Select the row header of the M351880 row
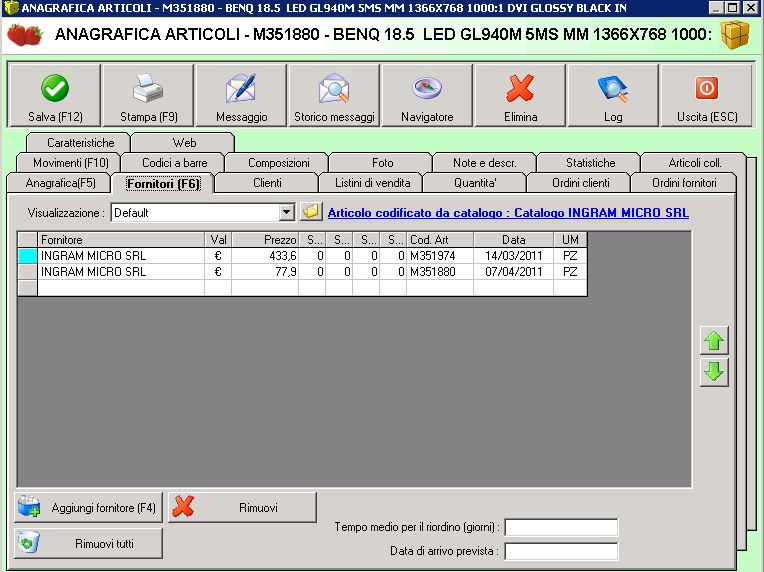The width and height of the screenshot is (764, 572). [x=28, y=272]
